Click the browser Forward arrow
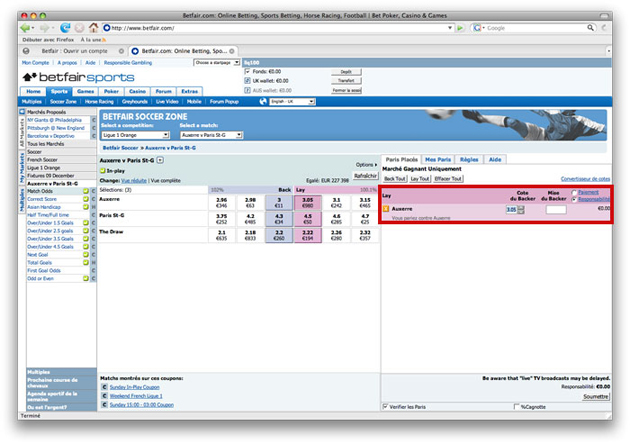Viewport: 630px width, 444px height. tap(44, 28)
